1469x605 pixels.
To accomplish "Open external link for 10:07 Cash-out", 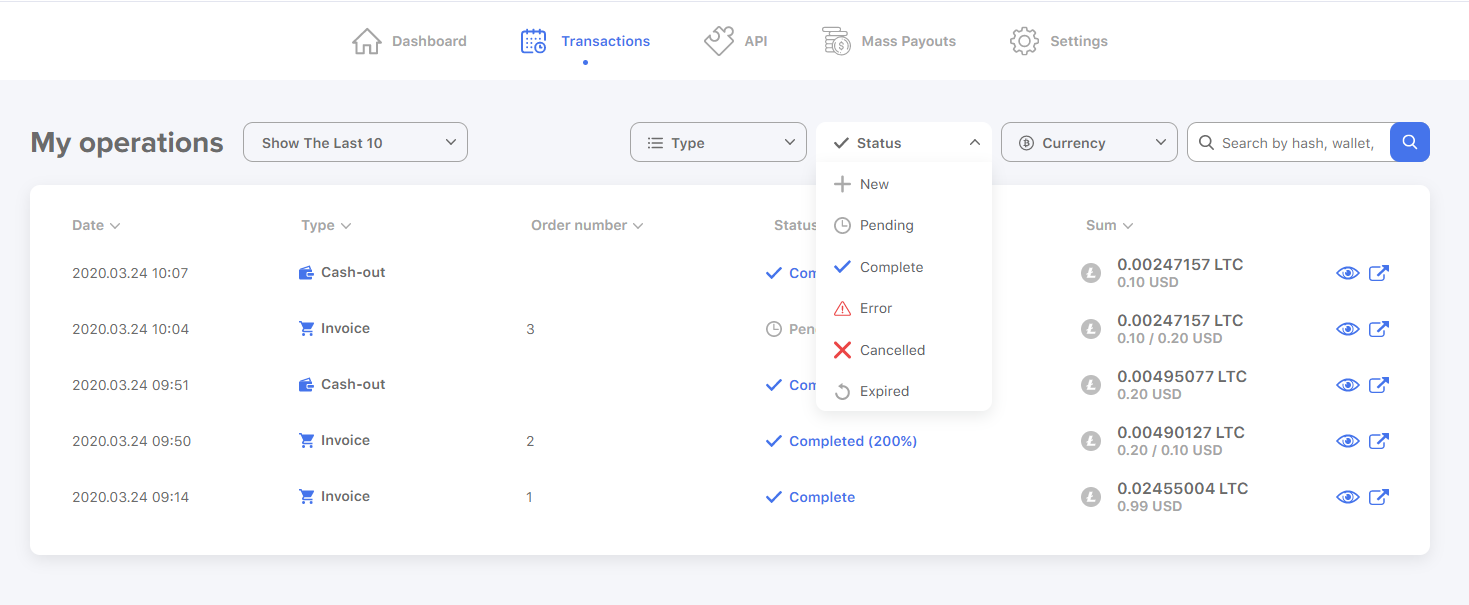I will pyautogui.click(x=1379, y=273).
